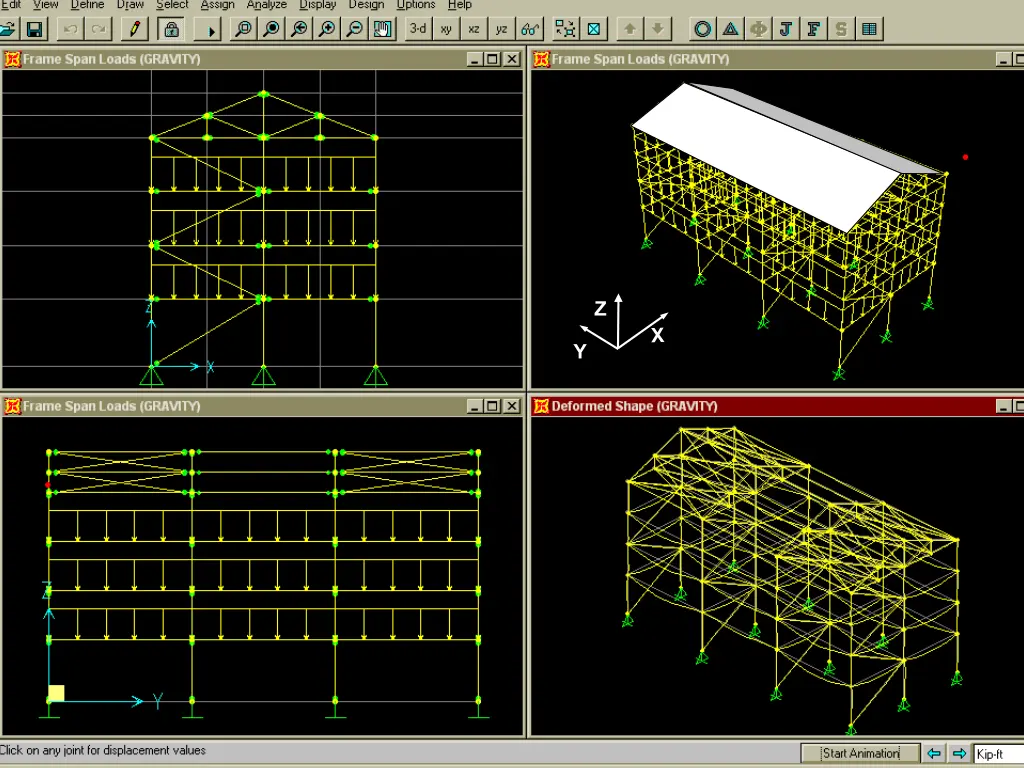The image size is (1024, 768).
Task: Show frame forces F icon
Action: pos(814,29)
